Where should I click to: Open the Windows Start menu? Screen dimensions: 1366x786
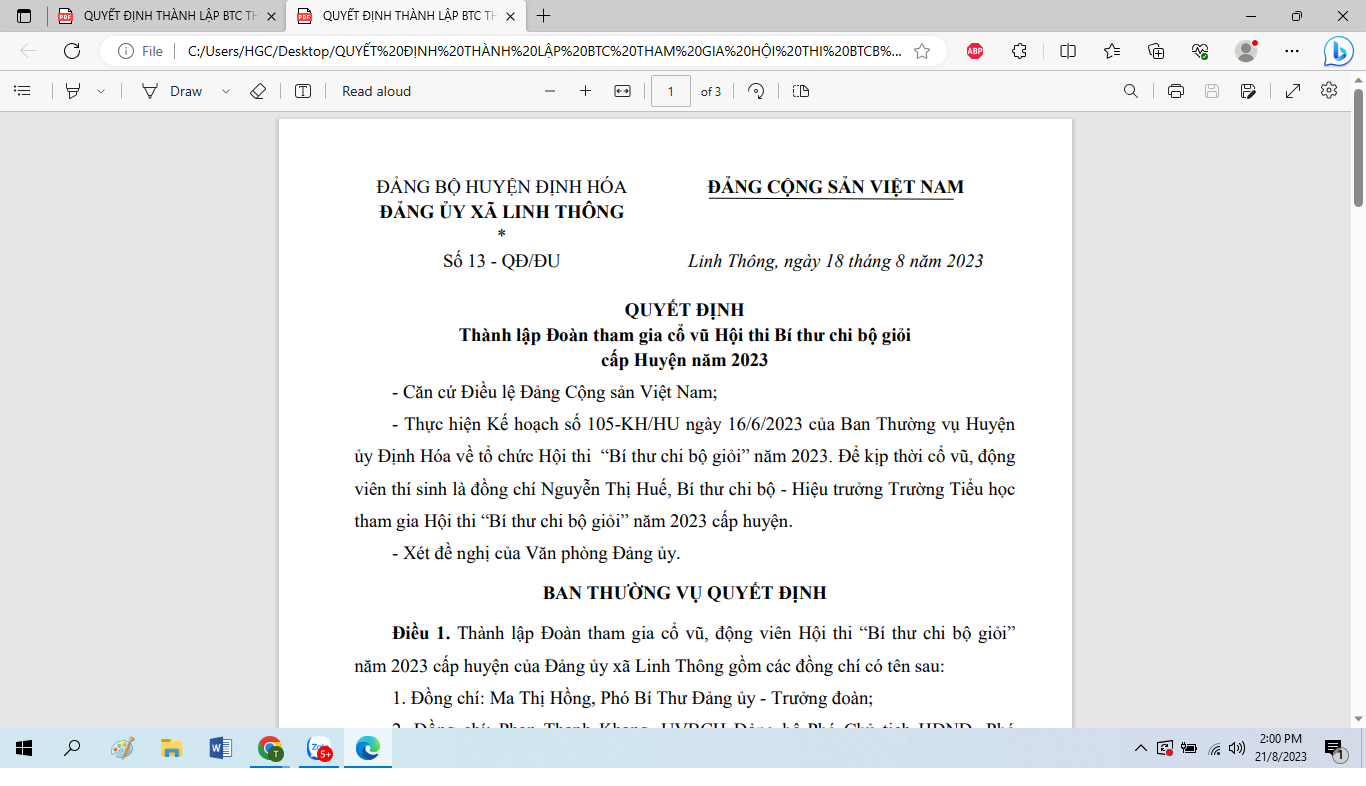(24, 748)
